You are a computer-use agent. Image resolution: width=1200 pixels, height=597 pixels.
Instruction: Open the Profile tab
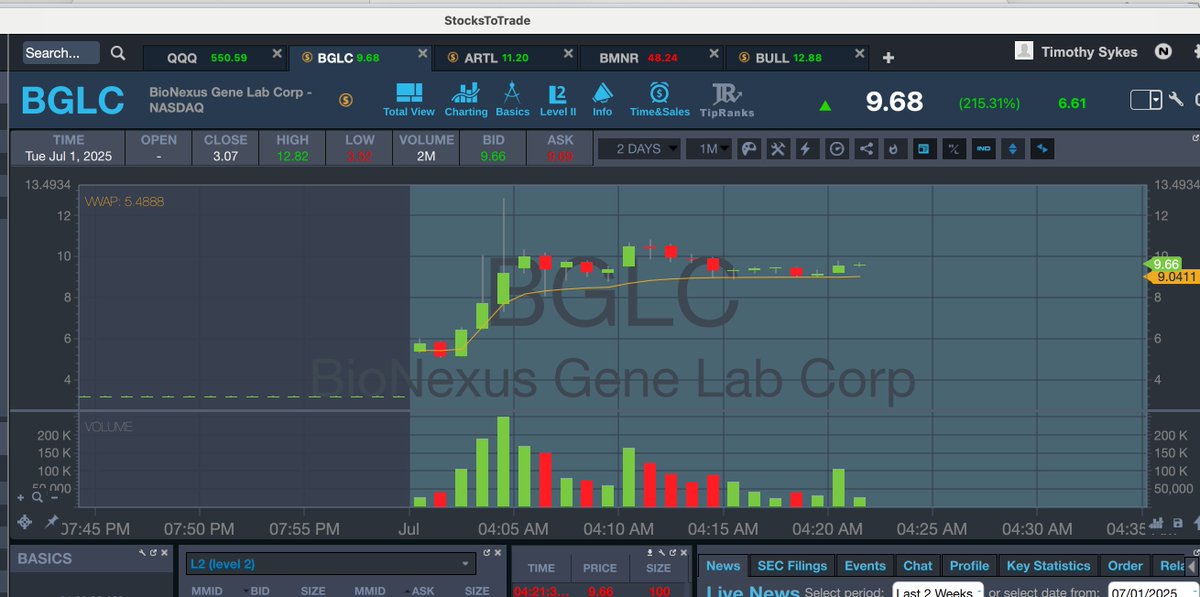point(969,565)
